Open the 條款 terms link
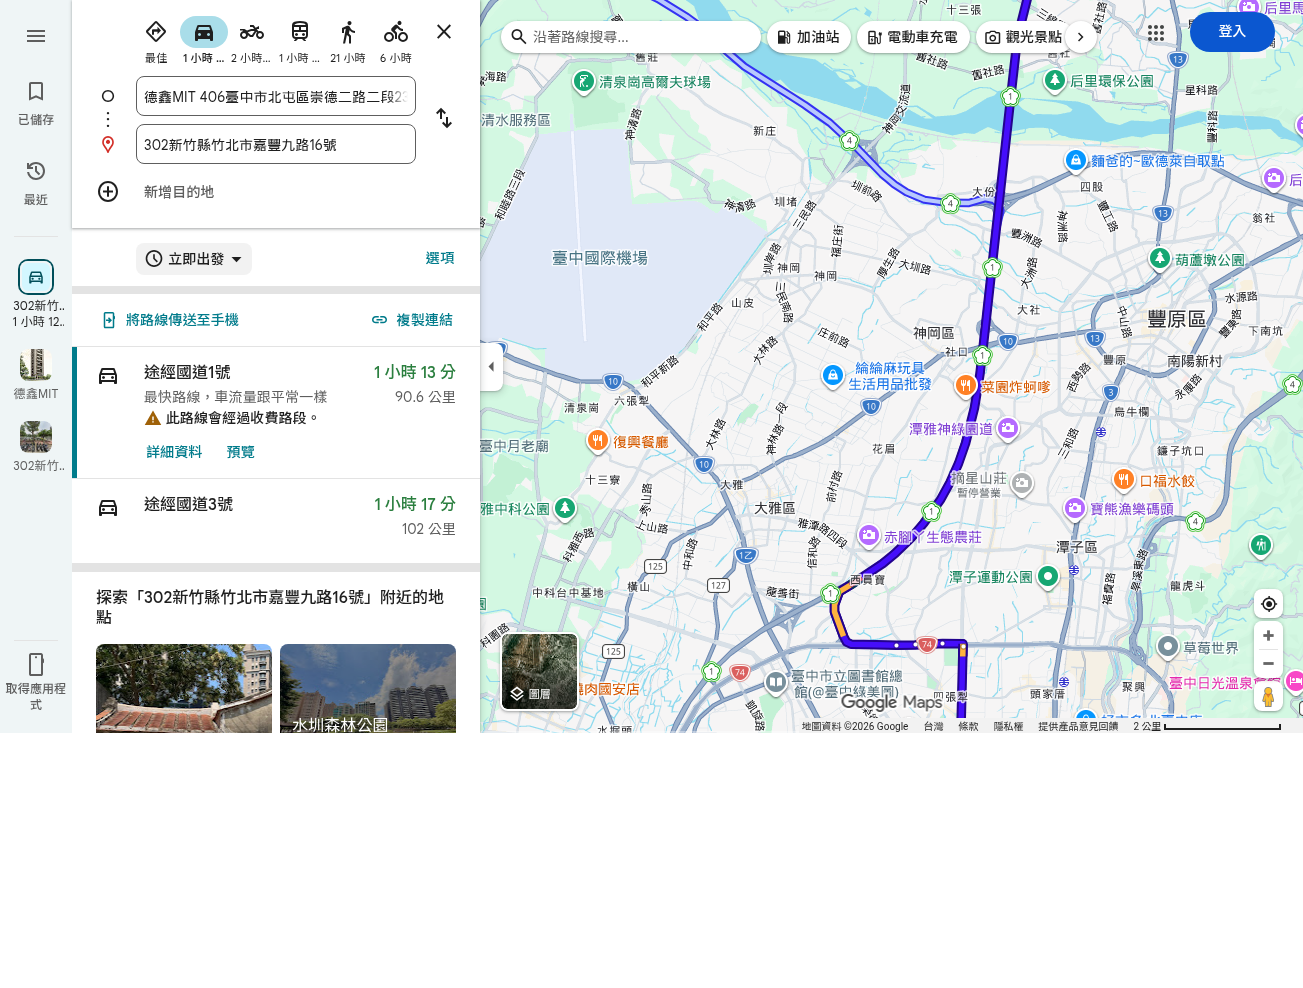Image resolution: width=1303 pixels, height=988 pixels. click(x=968, y=726)
